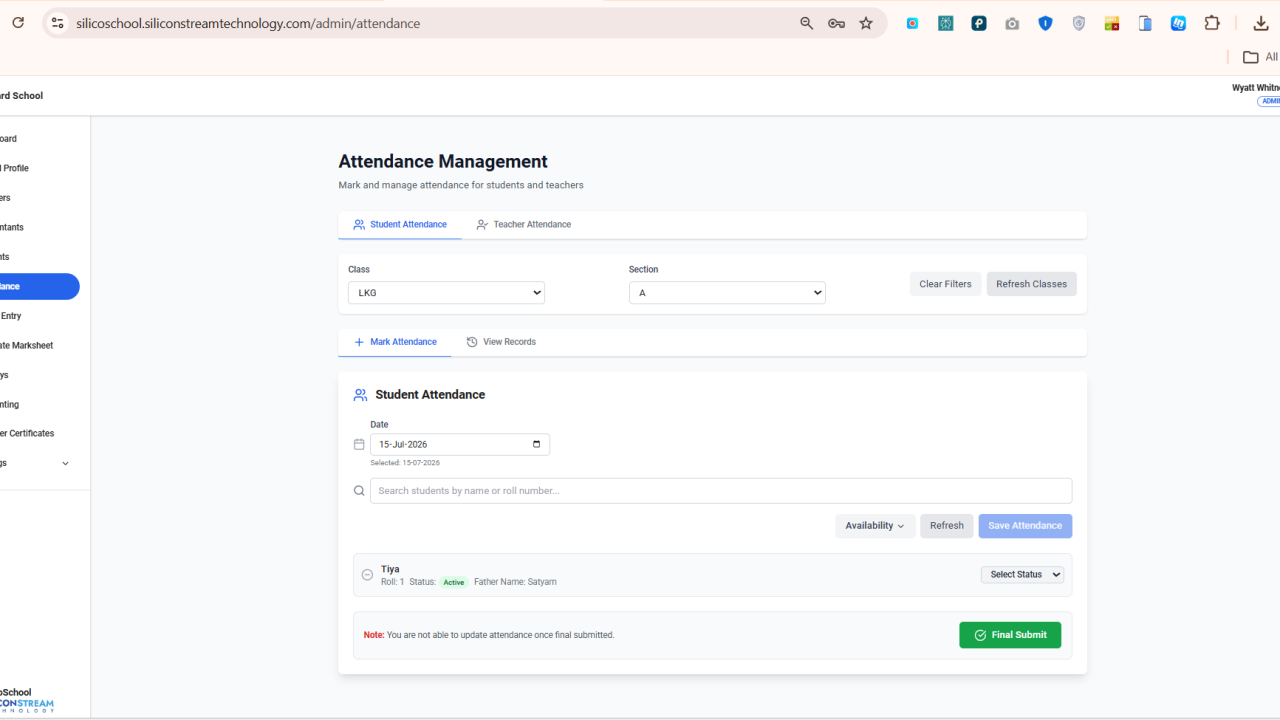Viewport: 1280px width, 720px height.
Task: Open the gray shield extension icon
Action: (1078, 23)
